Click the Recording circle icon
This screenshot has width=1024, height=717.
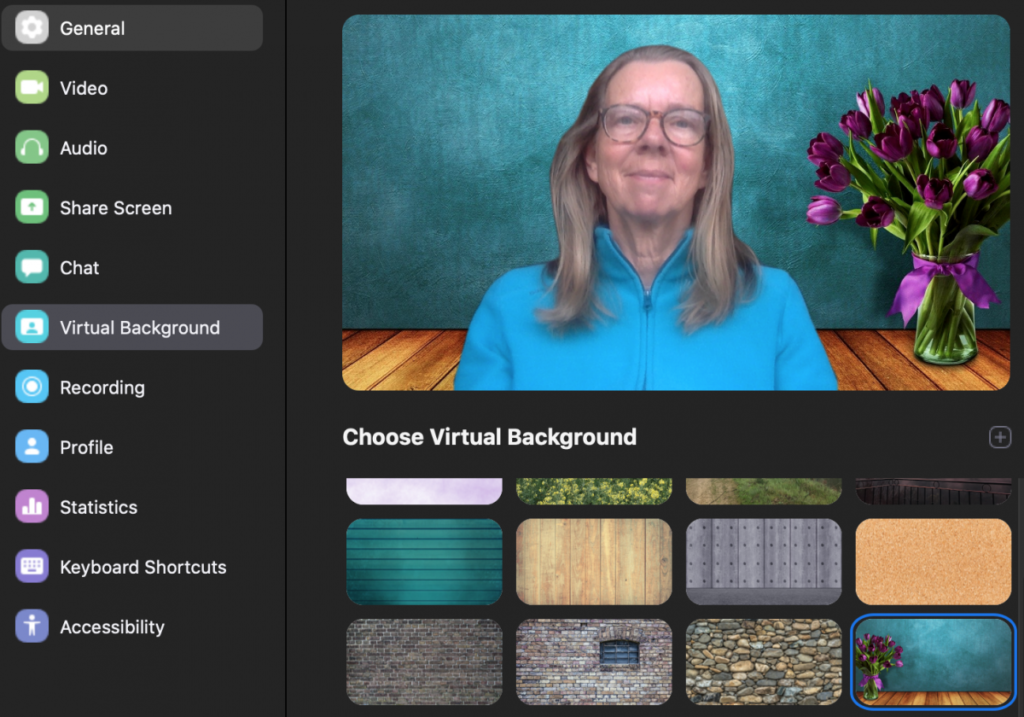[x=32, y=387]
